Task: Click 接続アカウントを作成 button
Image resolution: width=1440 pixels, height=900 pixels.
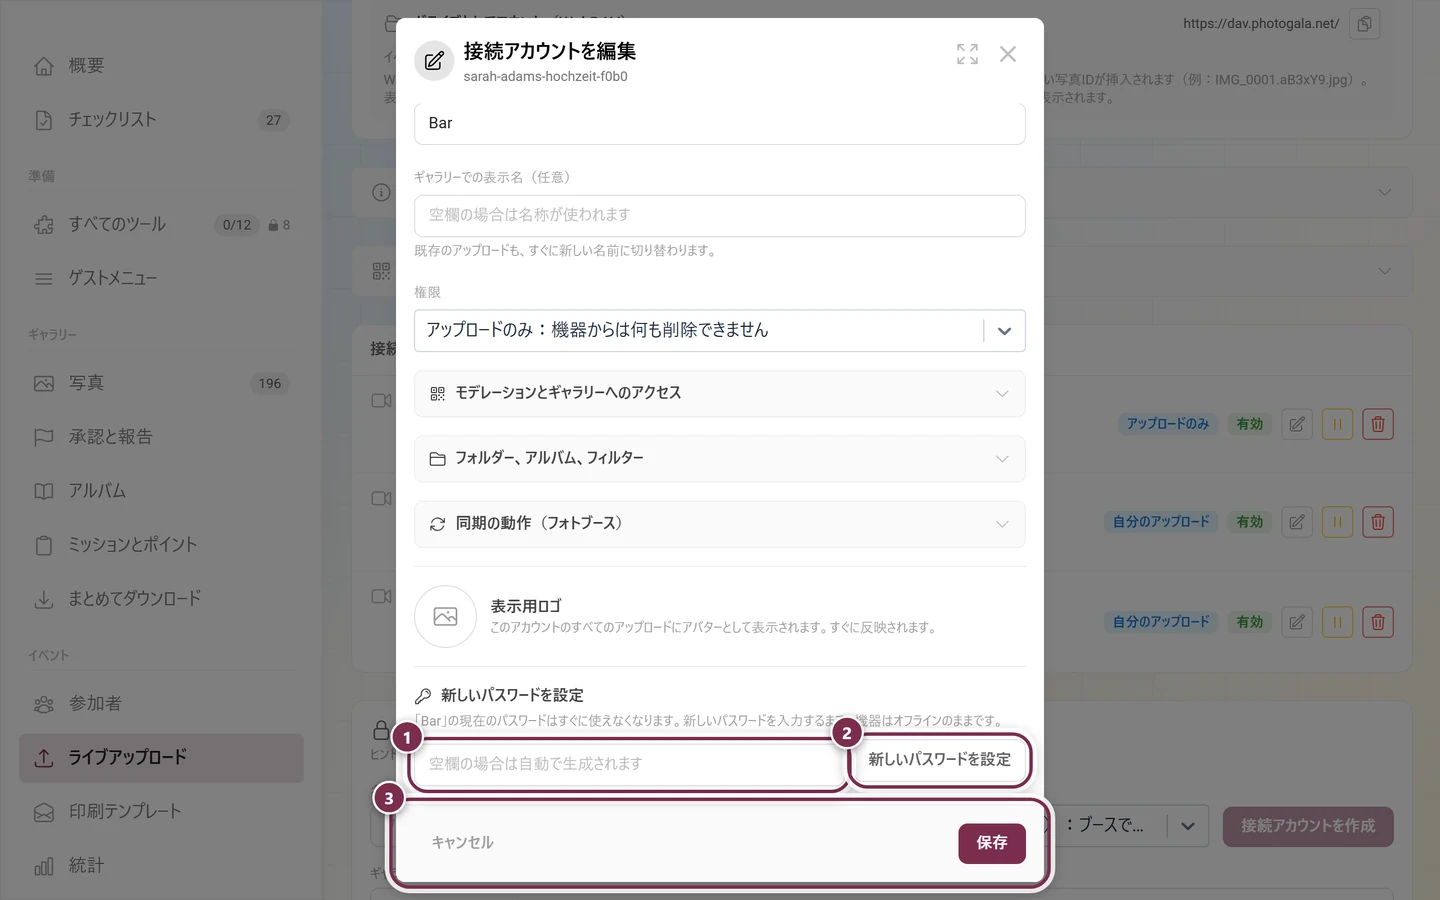Action: (x=1308, y=826)
